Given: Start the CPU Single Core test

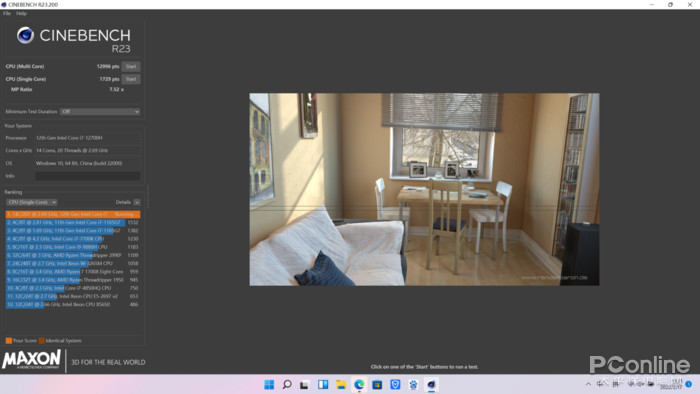Looking at the screenshot, I should (x=131, y=79).
